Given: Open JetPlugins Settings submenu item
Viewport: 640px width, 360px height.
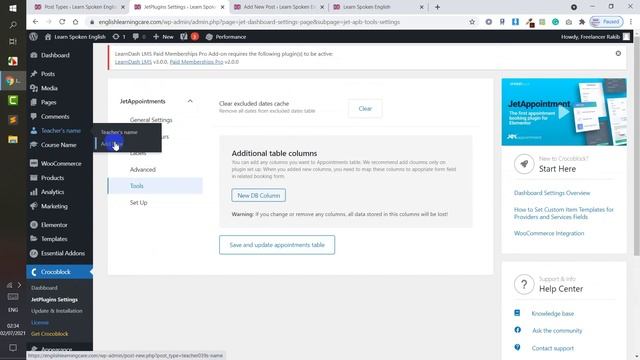Looking at the screenshot, I should [54, 300].
